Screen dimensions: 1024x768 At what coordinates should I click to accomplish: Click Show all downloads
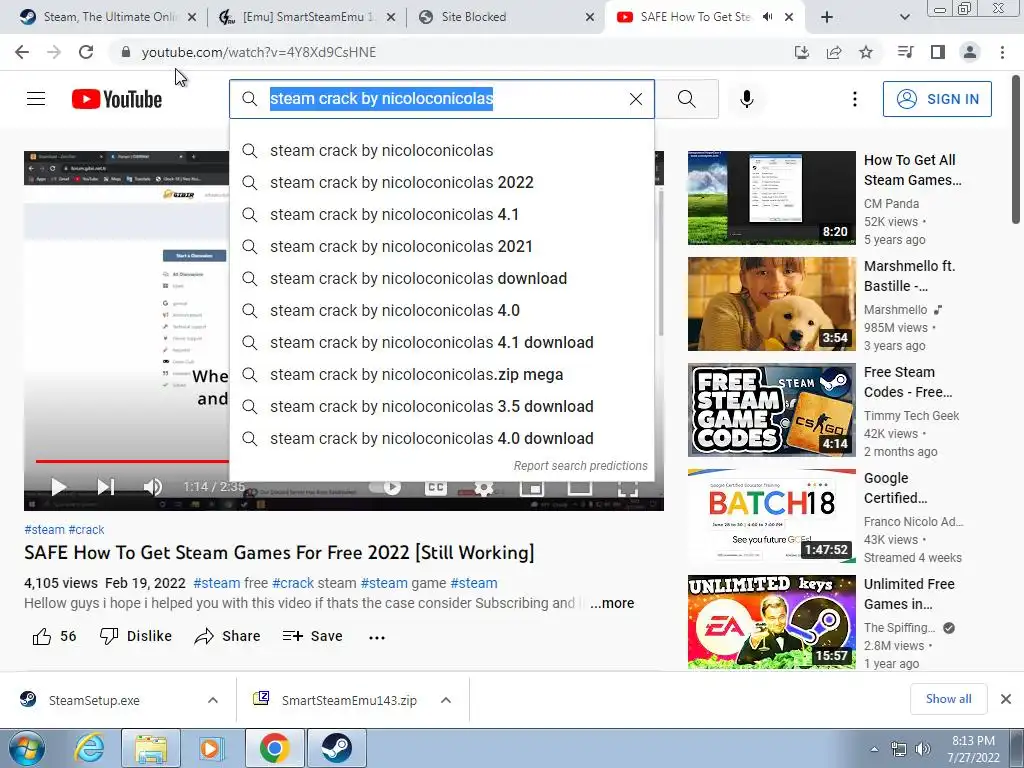948,699
